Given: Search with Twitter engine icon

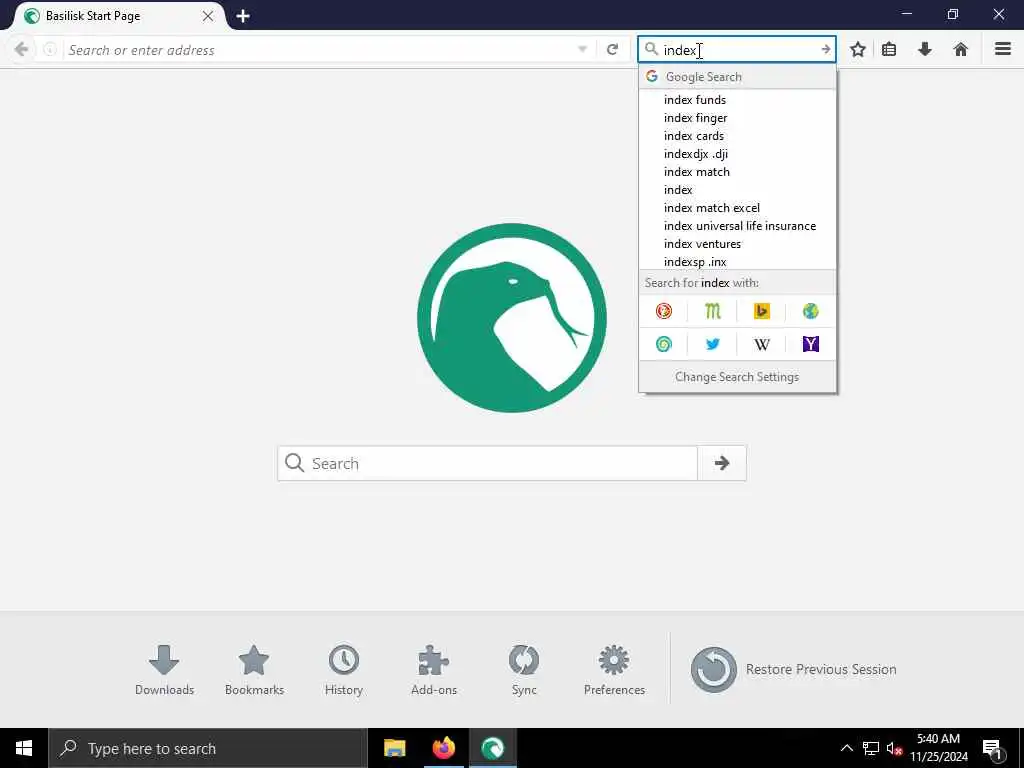Looking at the screenshot, I should click(712, 344).
